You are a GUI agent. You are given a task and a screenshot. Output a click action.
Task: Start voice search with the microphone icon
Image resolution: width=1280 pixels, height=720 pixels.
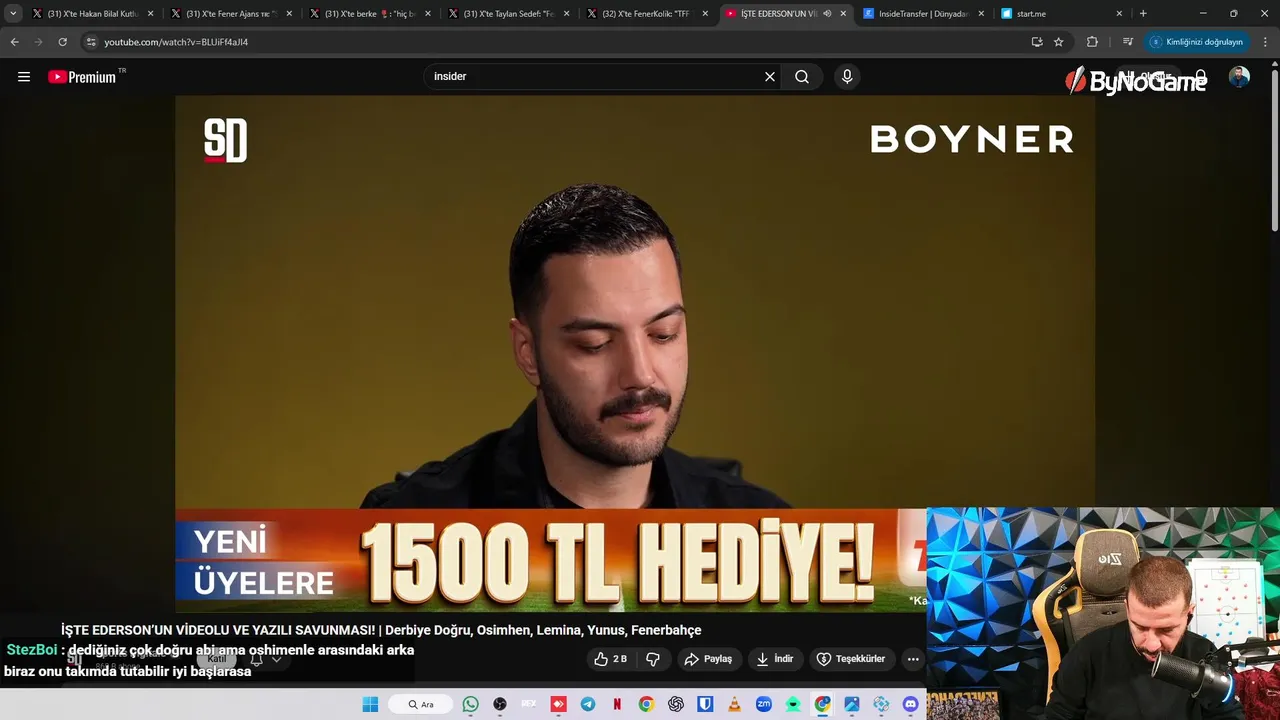pos(847,77)
